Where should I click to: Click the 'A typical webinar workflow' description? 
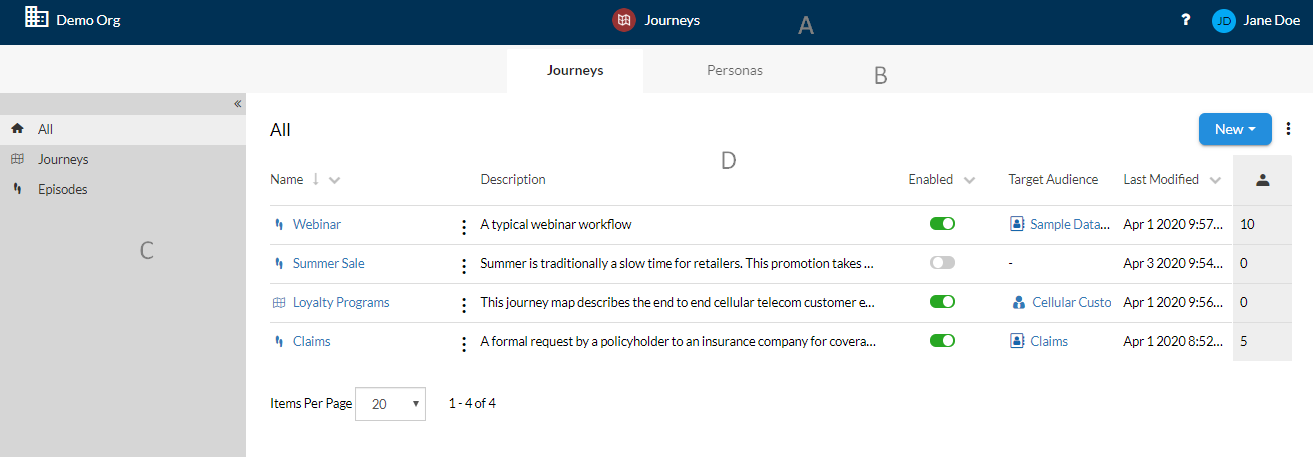(x=556, y=225)
